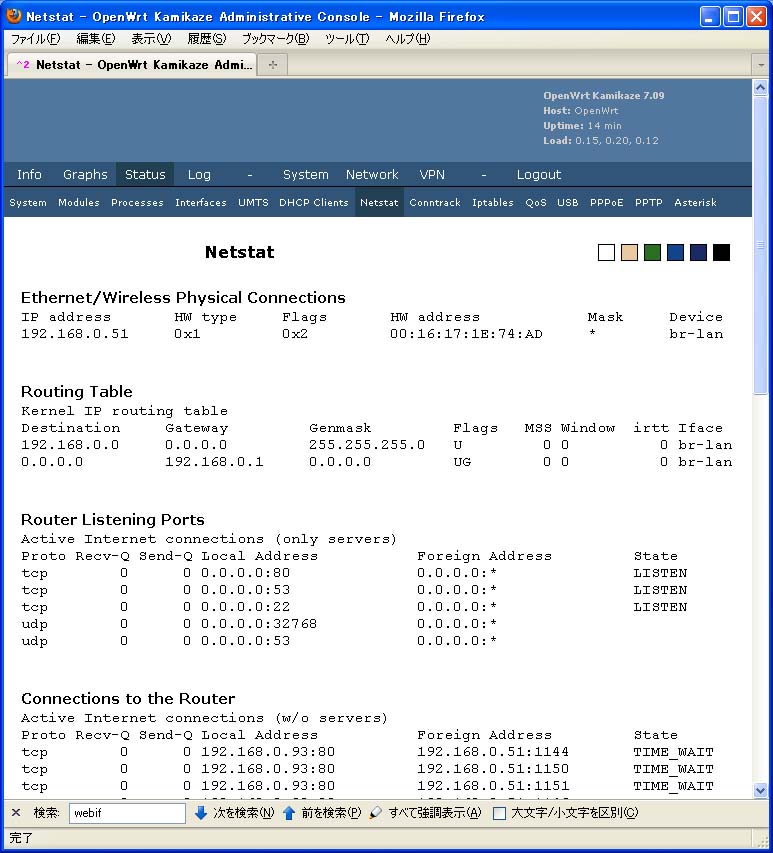773x853 pixels.
Task: Click the search text field containing webif
Action: (127, 813)
